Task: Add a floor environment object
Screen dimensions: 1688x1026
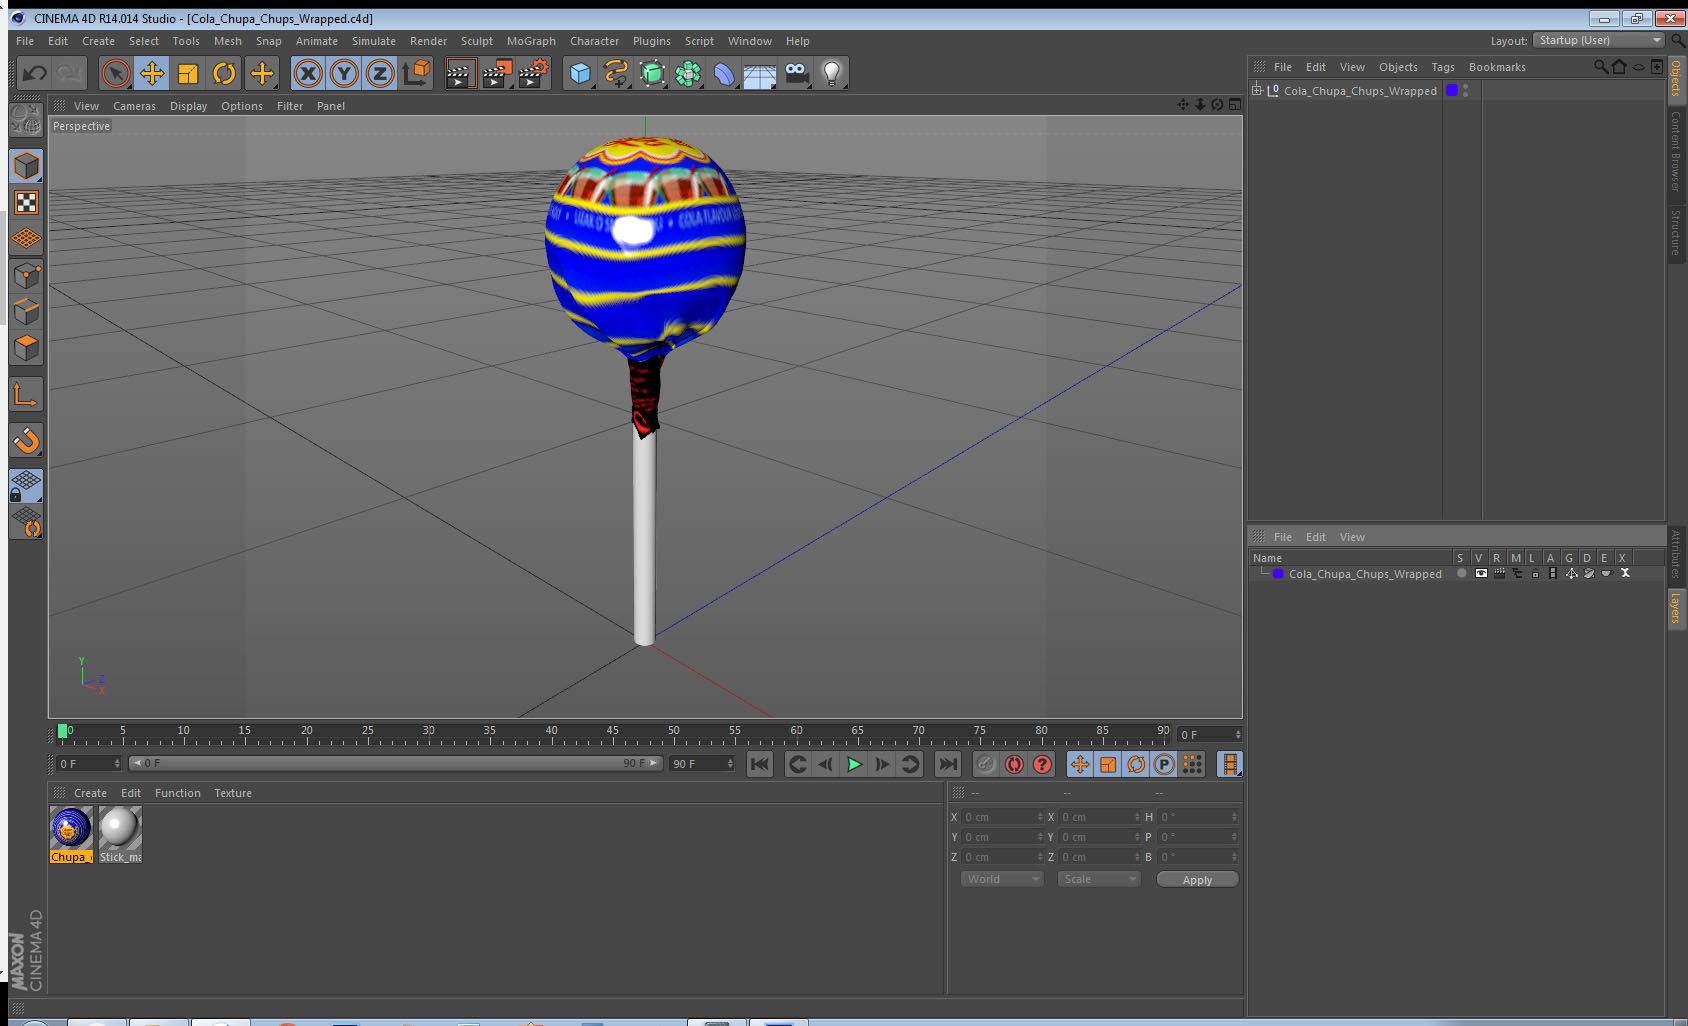Action: click(x=760, y=73)
